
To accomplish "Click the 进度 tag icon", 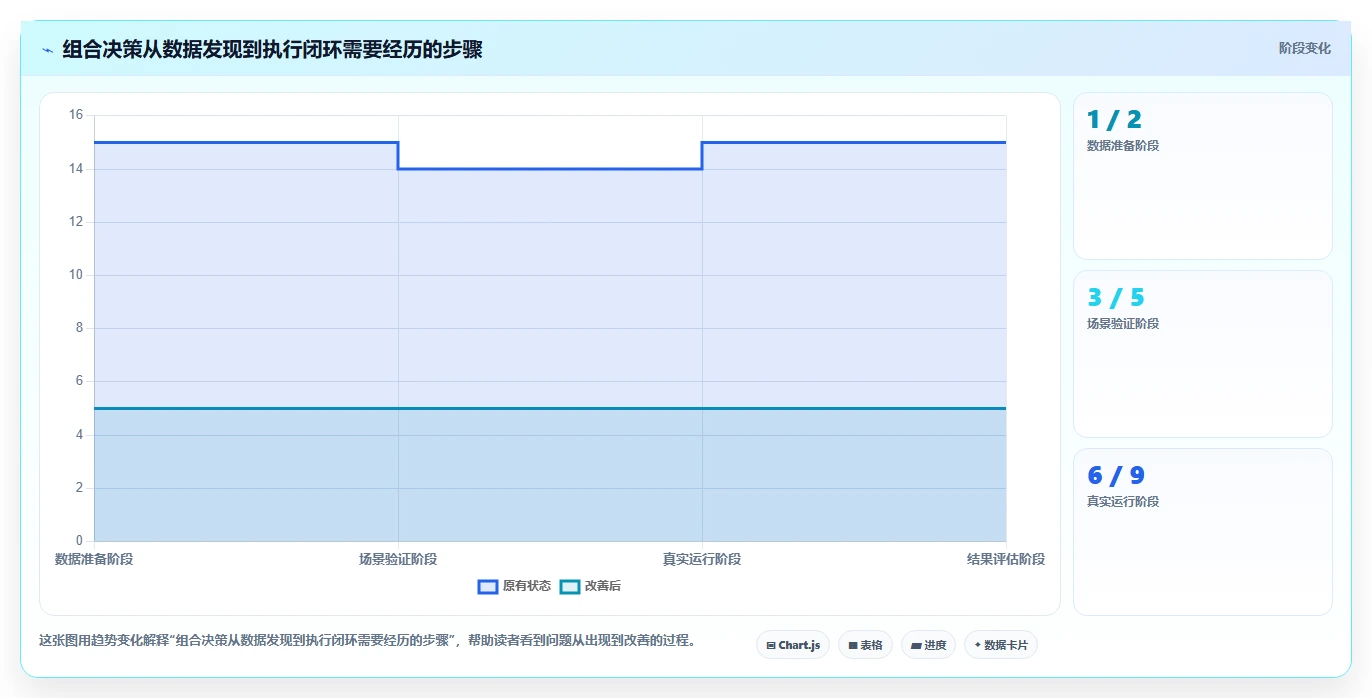I will tap(916, 646).
